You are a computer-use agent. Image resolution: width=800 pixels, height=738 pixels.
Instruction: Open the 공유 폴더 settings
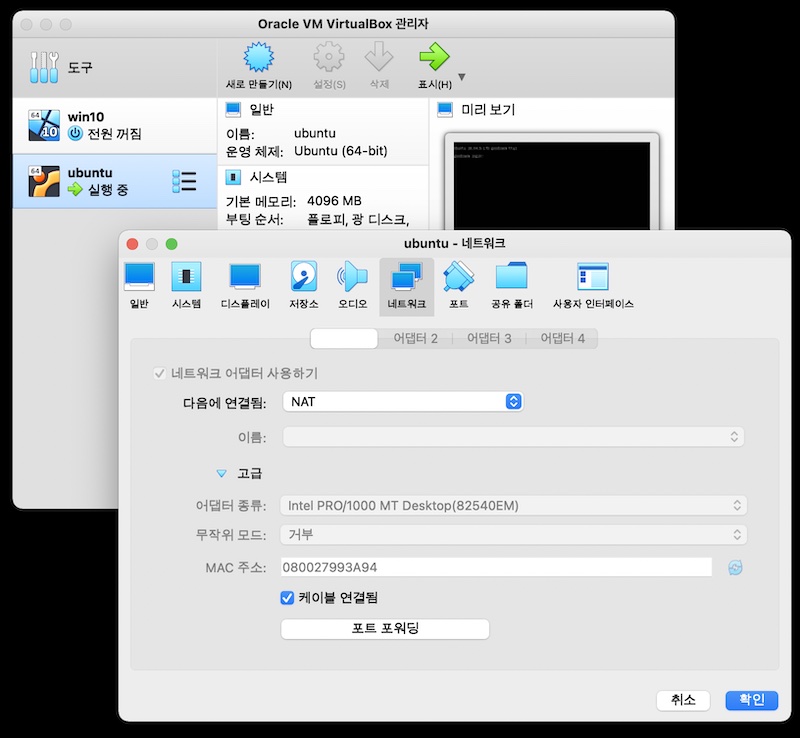[x=512, y=286]
